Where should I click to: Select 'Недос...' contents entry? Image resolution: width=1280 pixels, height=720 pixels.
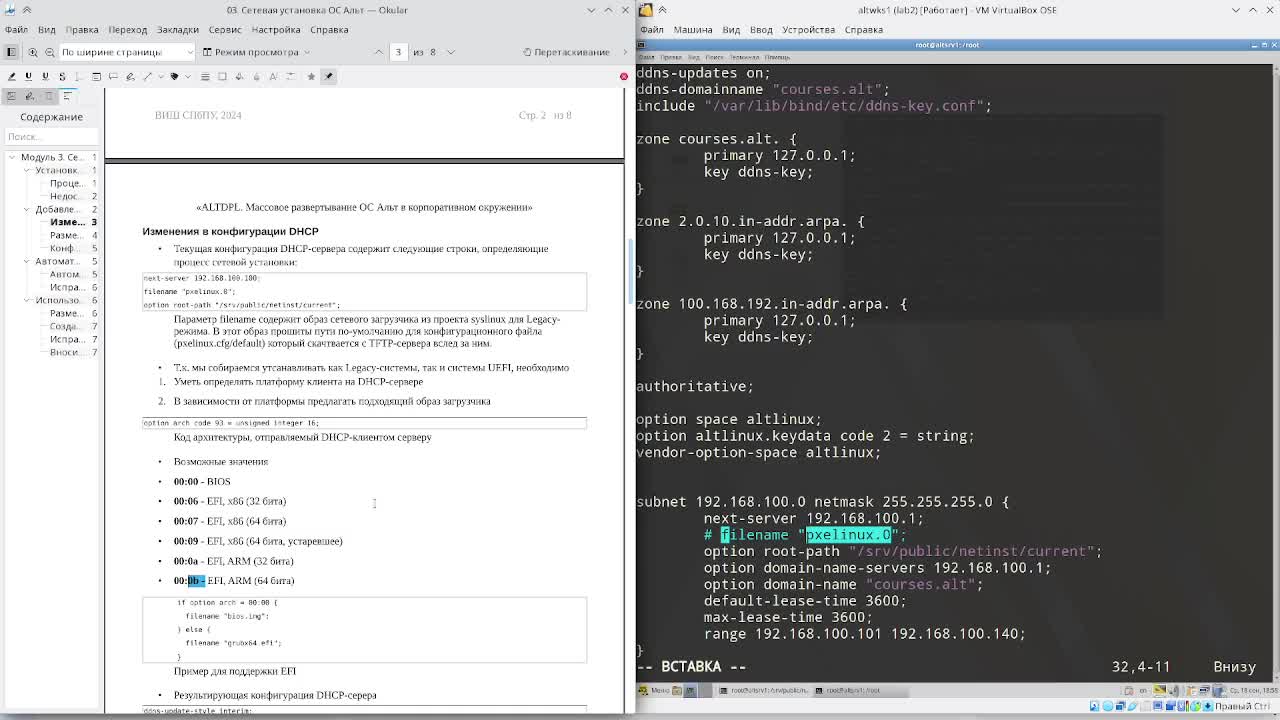pyautogui.click(x=68, y=196)
